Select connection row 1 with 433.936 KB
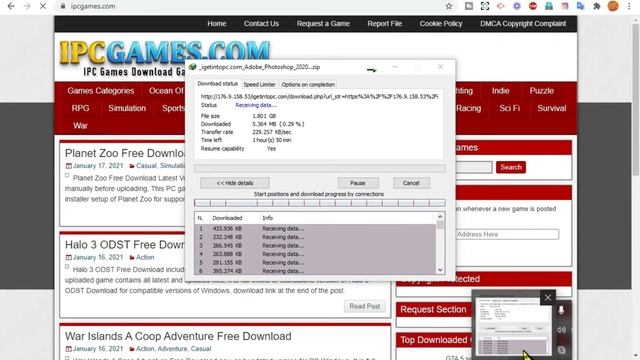 [x=315, y=229]
